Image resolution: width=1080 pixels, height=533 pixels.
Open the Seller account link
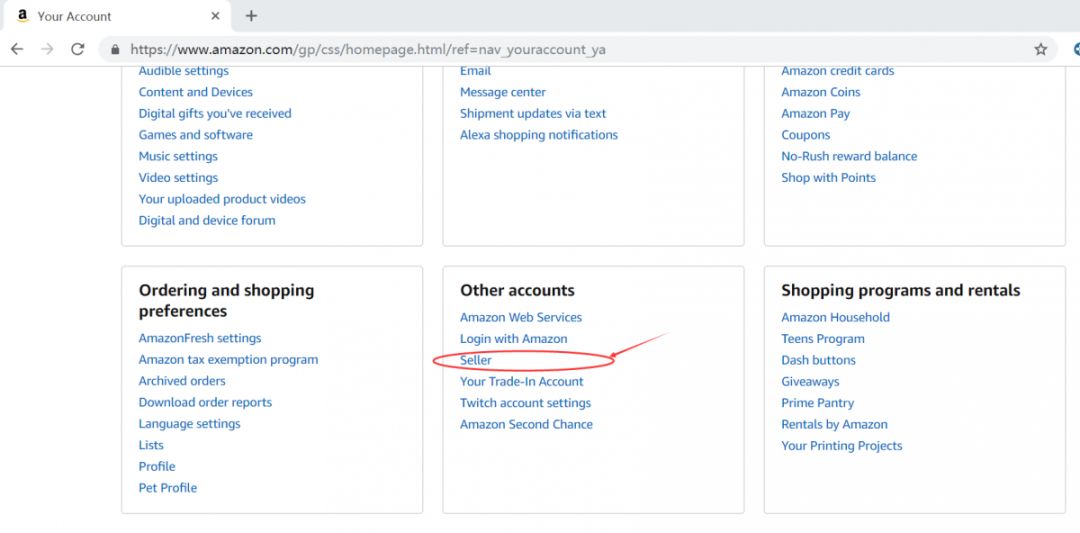476,360
